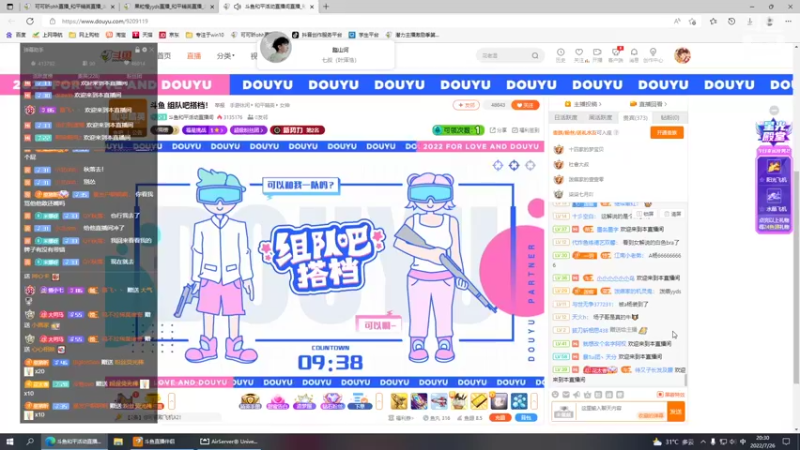Select the fourth ranking tab with (0)
The height and width of the screenshot is (450, 800).
(669, 117)
